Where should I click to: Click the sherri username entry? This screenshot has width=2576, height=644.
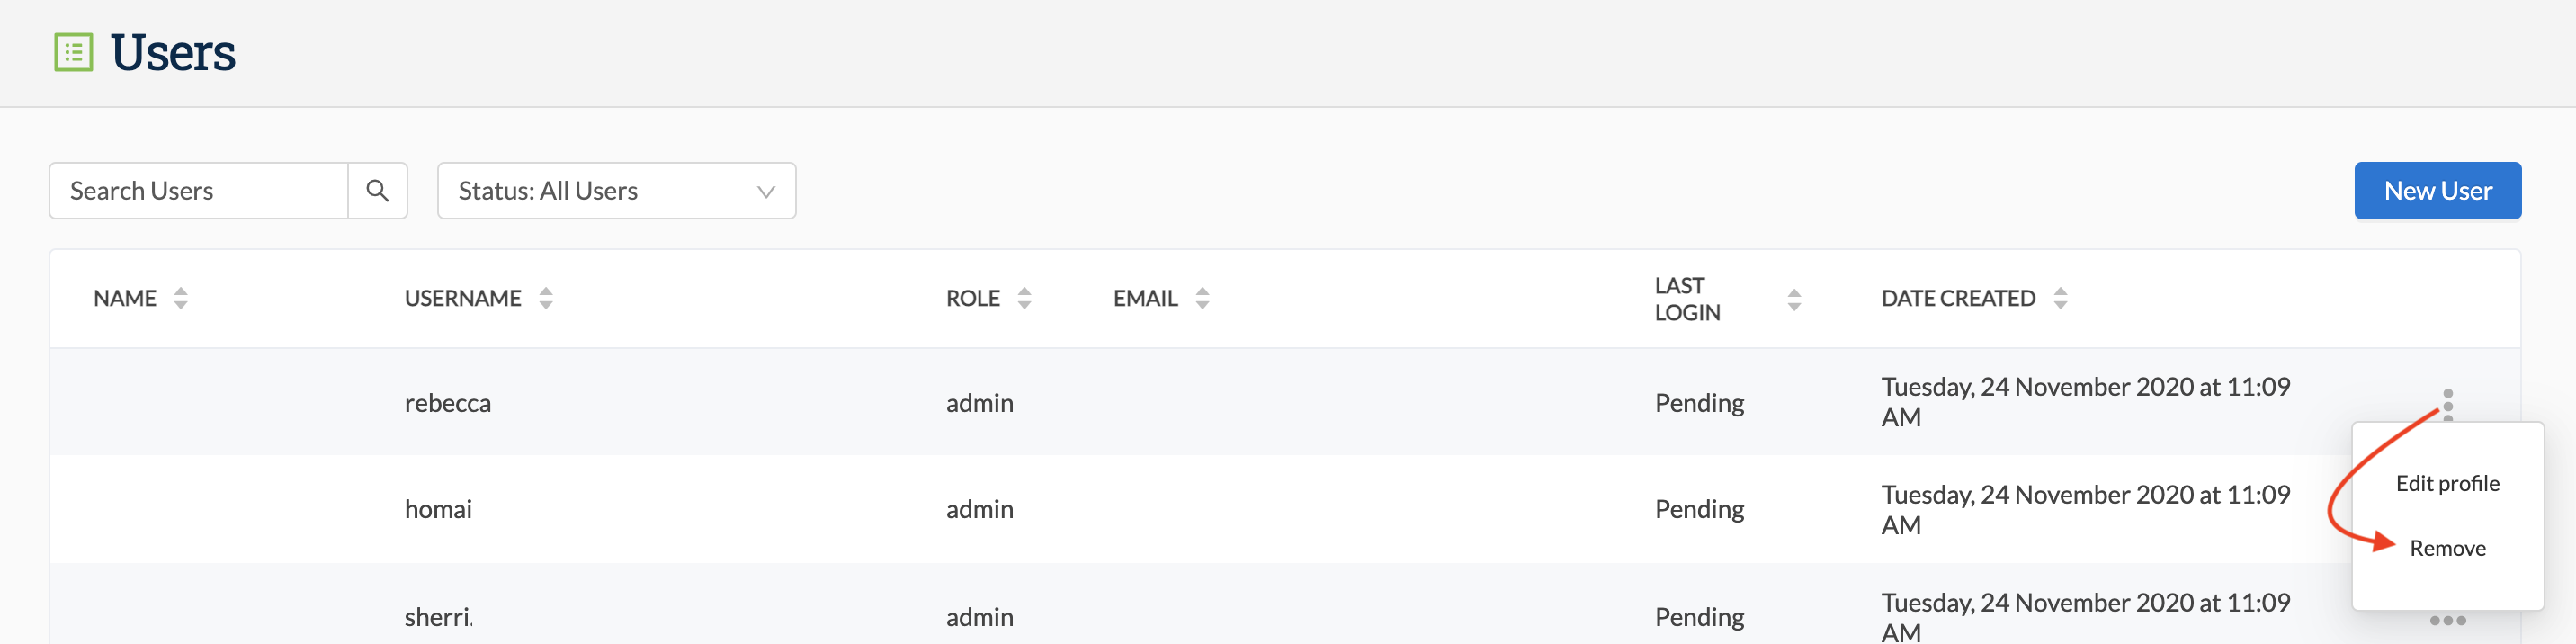439,617
